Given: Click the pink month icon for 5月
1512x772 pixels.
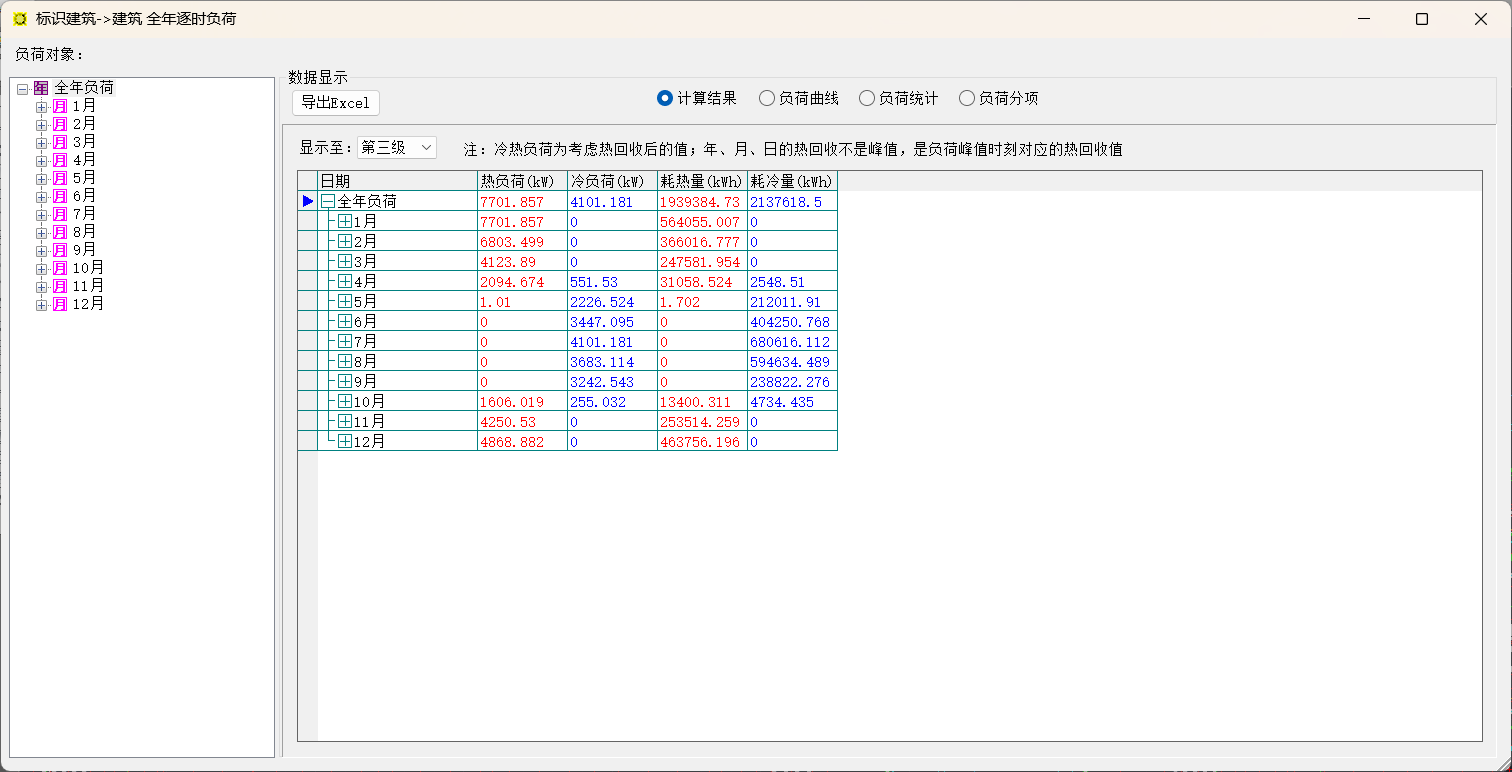Looking at the screenshot, I should (60, 178).
